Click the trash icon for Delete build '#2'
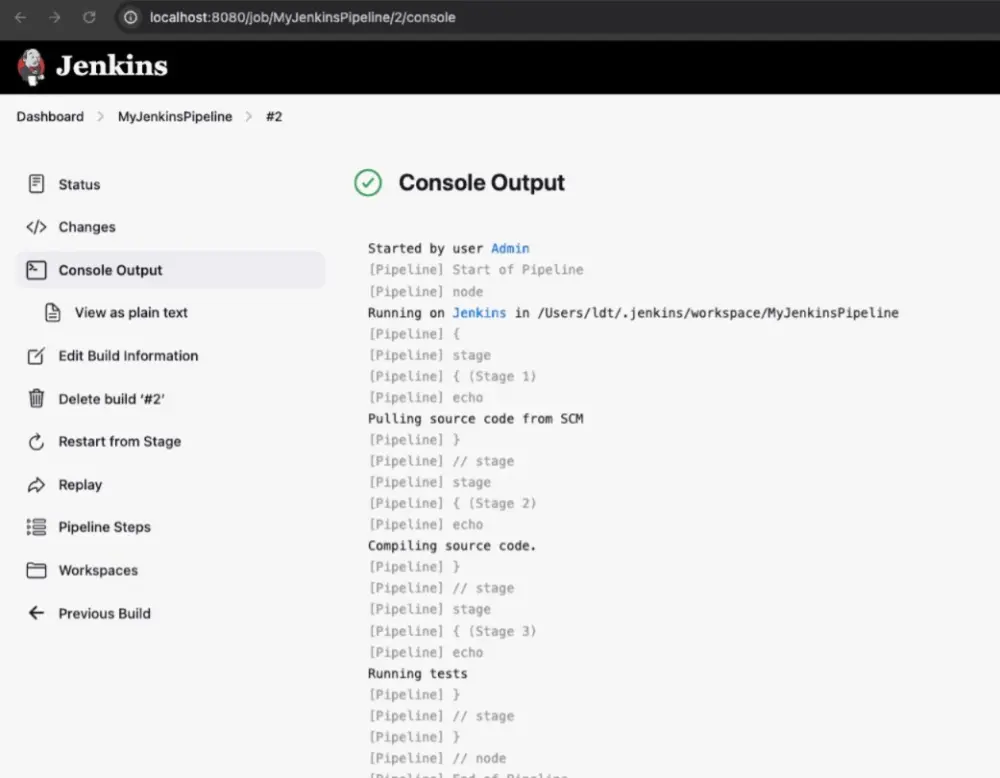The width and height of the screenshot is (1000, 778). pos(36,399)
